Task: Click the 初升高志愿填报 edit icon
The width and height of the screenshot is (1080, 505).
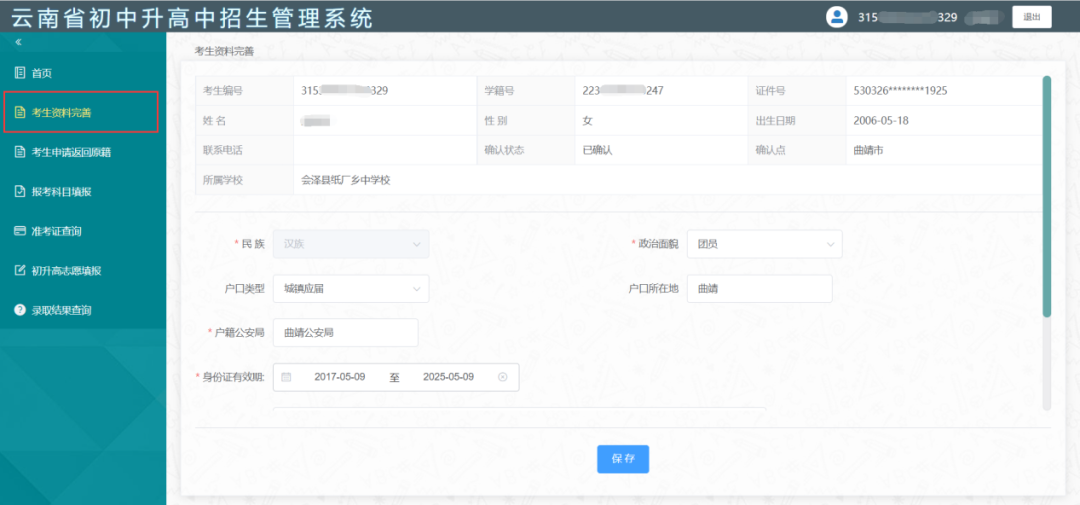Action: (20, 271)
